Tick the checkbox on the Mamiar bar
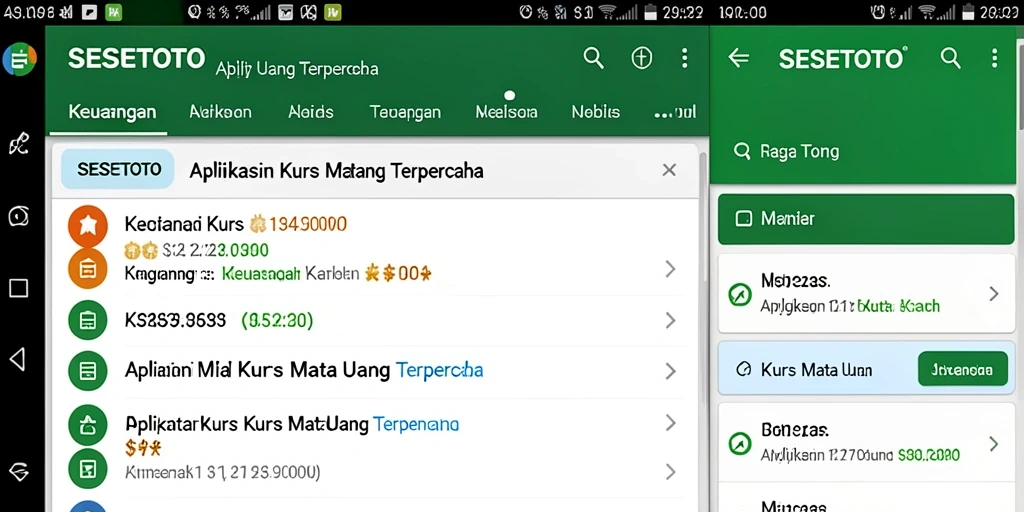The width and height of the screenshot is (1024, 512). tap(743, 219)
